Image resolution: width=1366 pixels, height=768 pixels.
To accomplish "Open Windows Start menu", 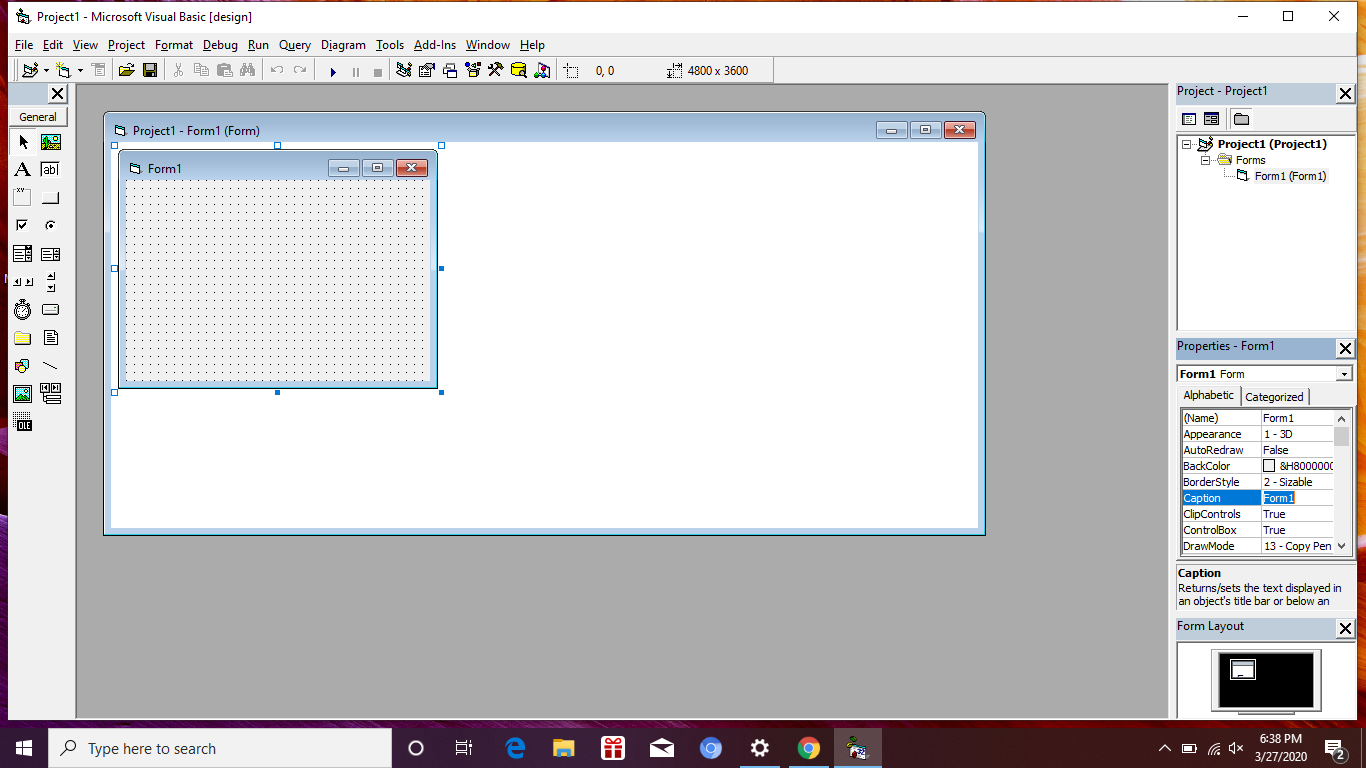I will 24,748.
